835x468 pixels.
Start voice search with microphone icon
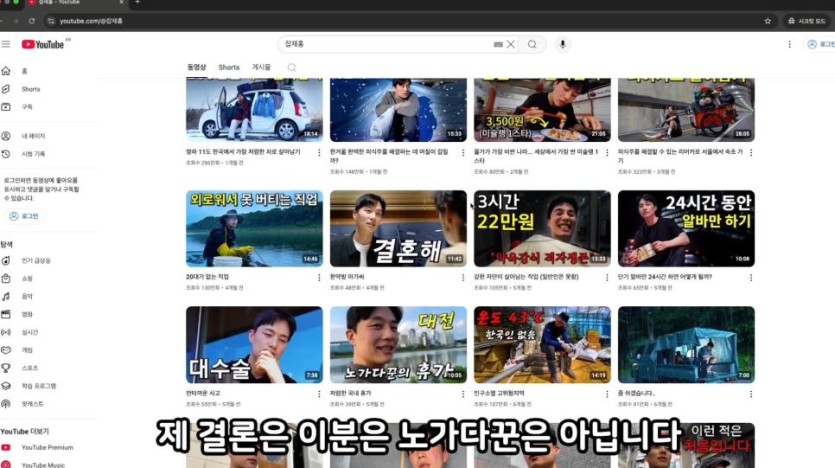pyautogui.click(x=563, y=44)
